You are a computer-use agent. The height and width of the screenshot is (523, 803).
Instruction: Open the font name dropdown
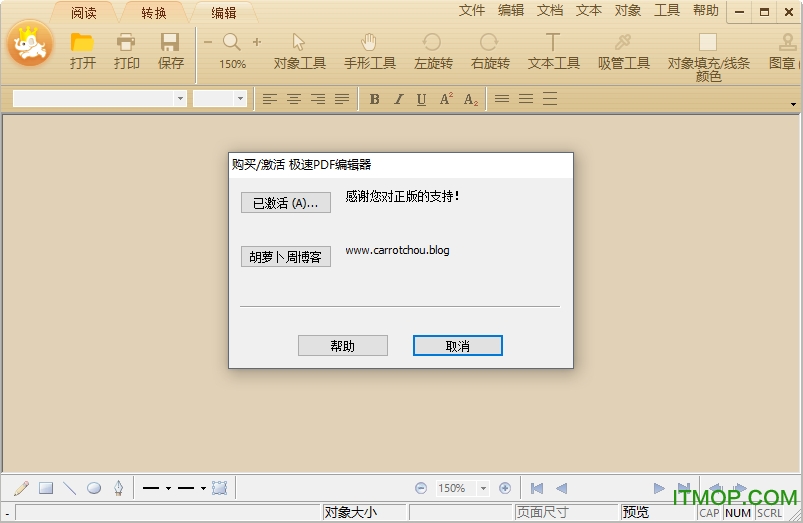pos(180,98)
